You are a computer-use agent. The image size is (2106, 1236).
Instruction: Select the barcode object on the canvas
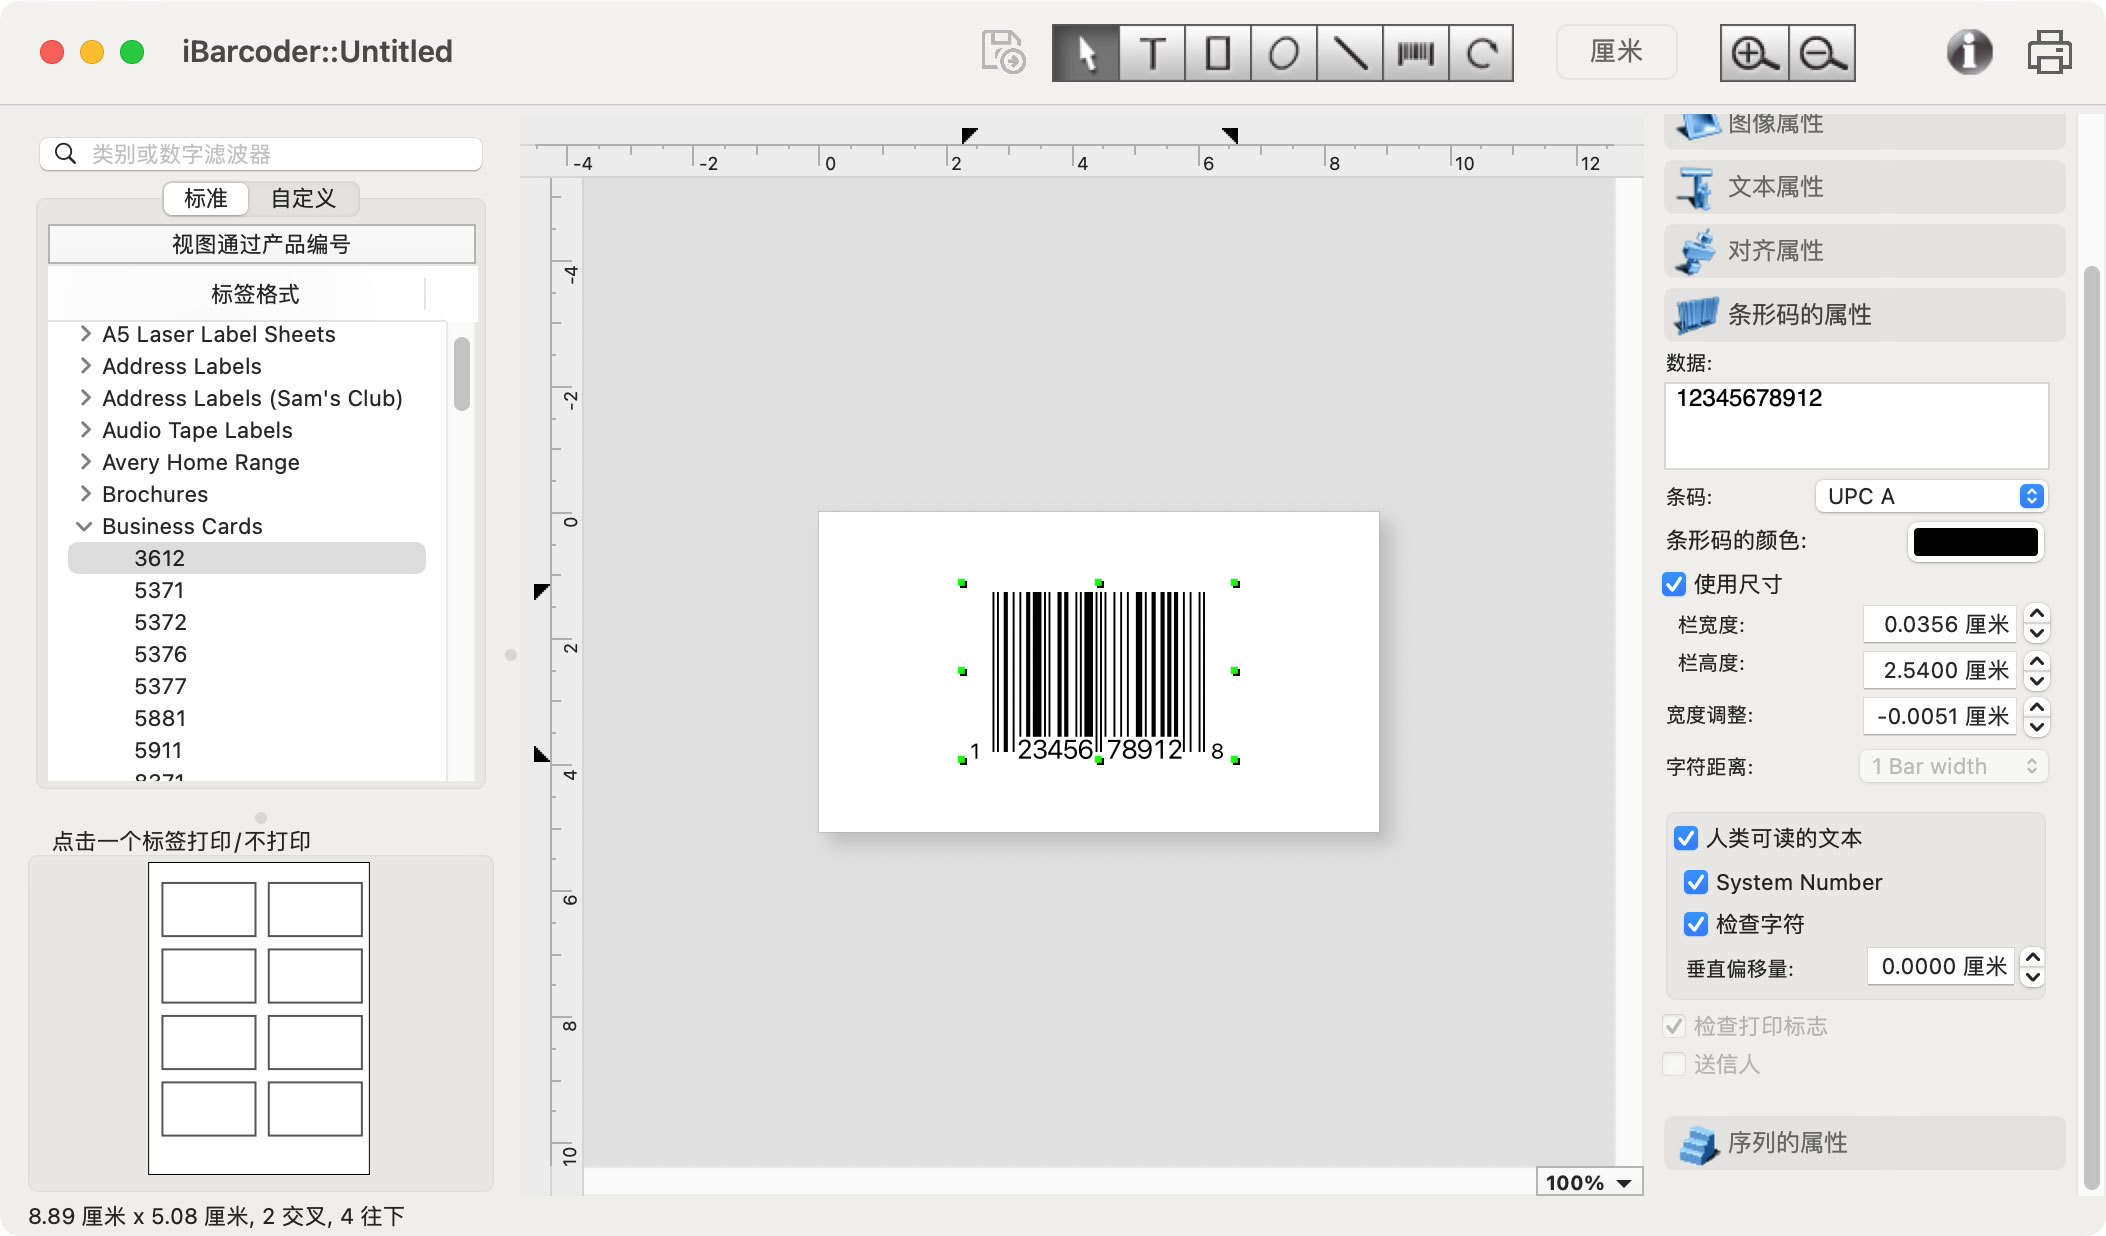(x=1099, y=672)
